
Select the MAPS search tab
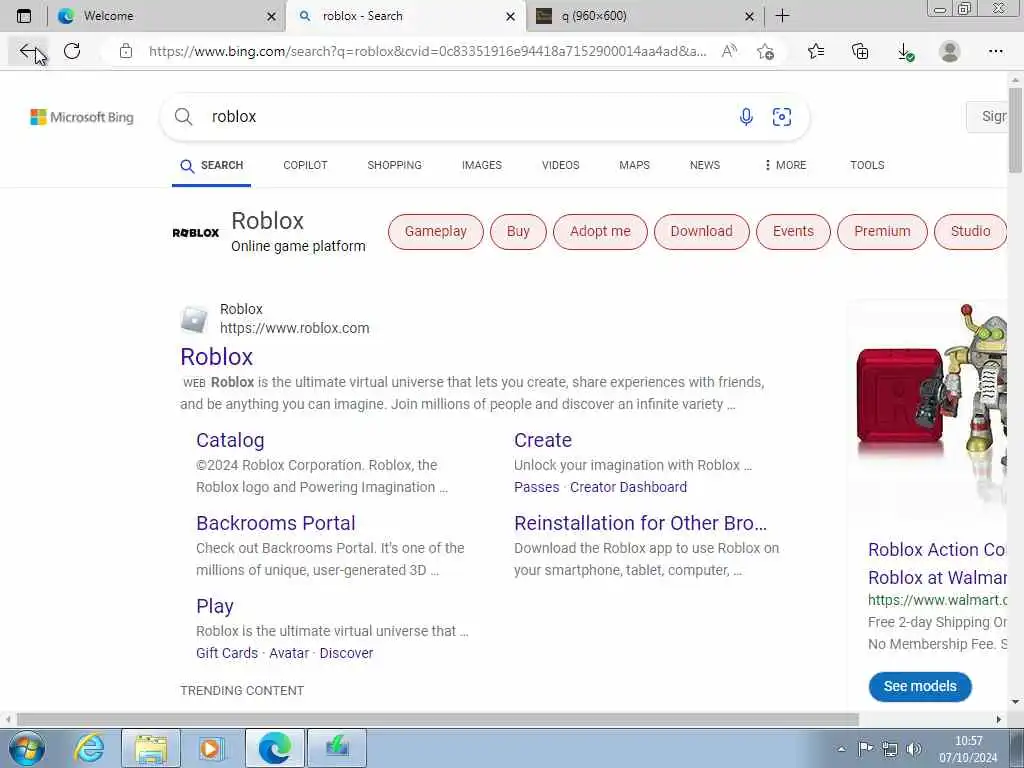(x=634, y=165)
